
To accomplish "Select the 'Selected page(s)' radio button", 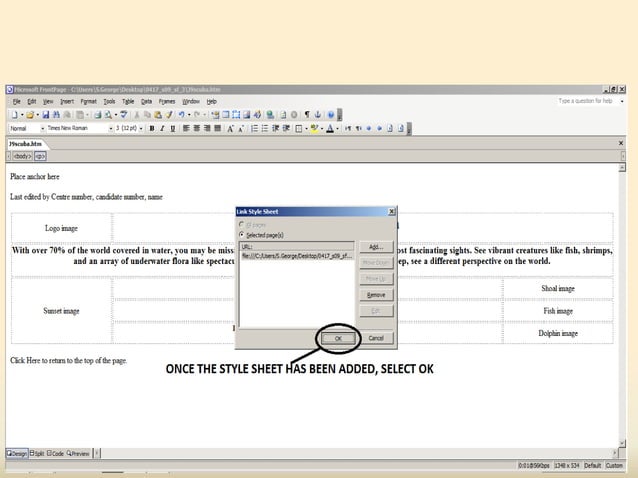I will (242, 234).
